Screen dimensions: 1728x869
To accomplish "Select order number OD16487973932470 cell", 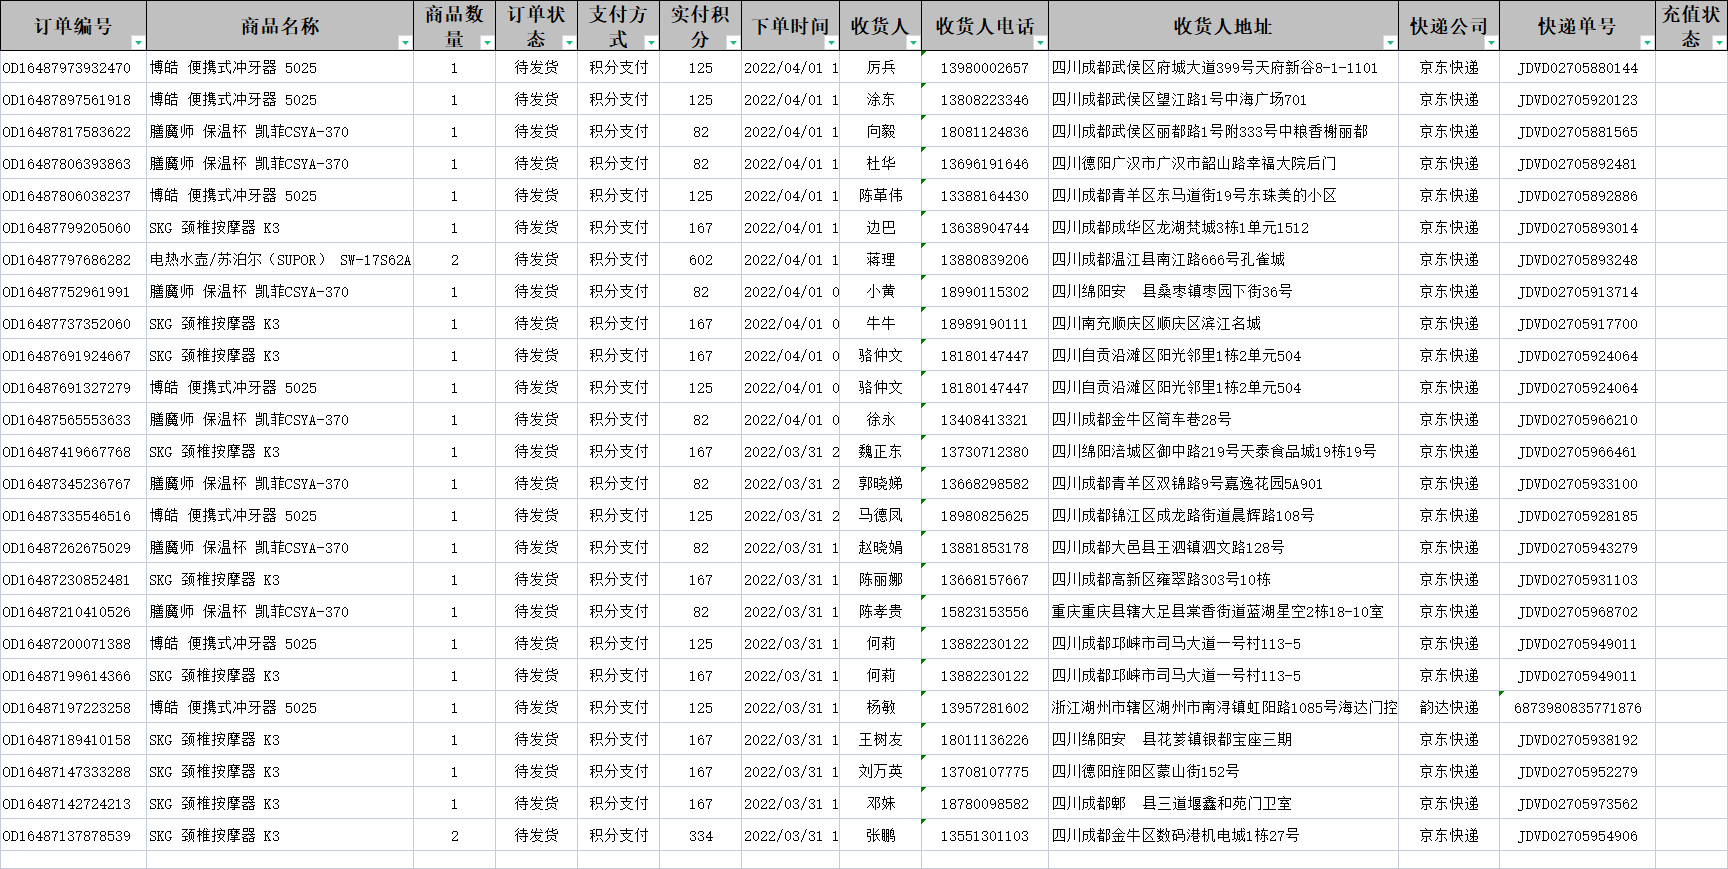I will coord(73,68).
